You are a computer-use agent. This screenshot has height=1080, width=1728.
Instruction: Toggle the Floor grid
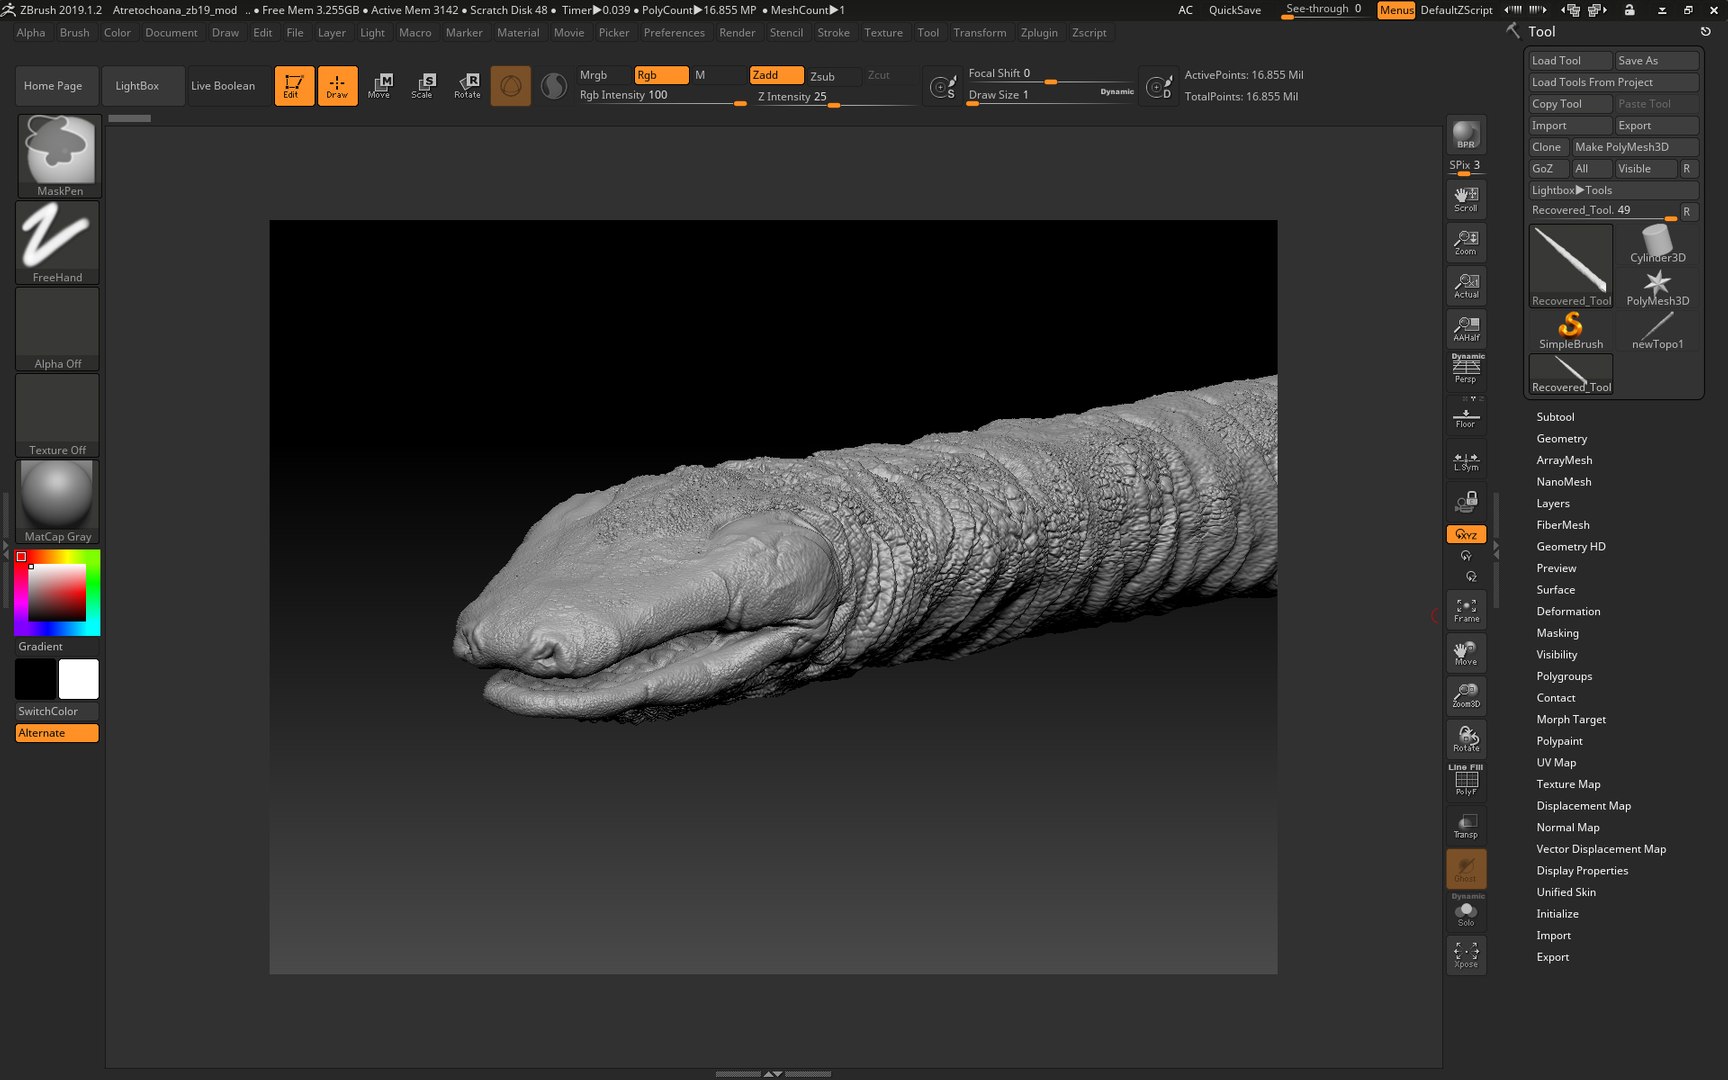point(1466,415)
